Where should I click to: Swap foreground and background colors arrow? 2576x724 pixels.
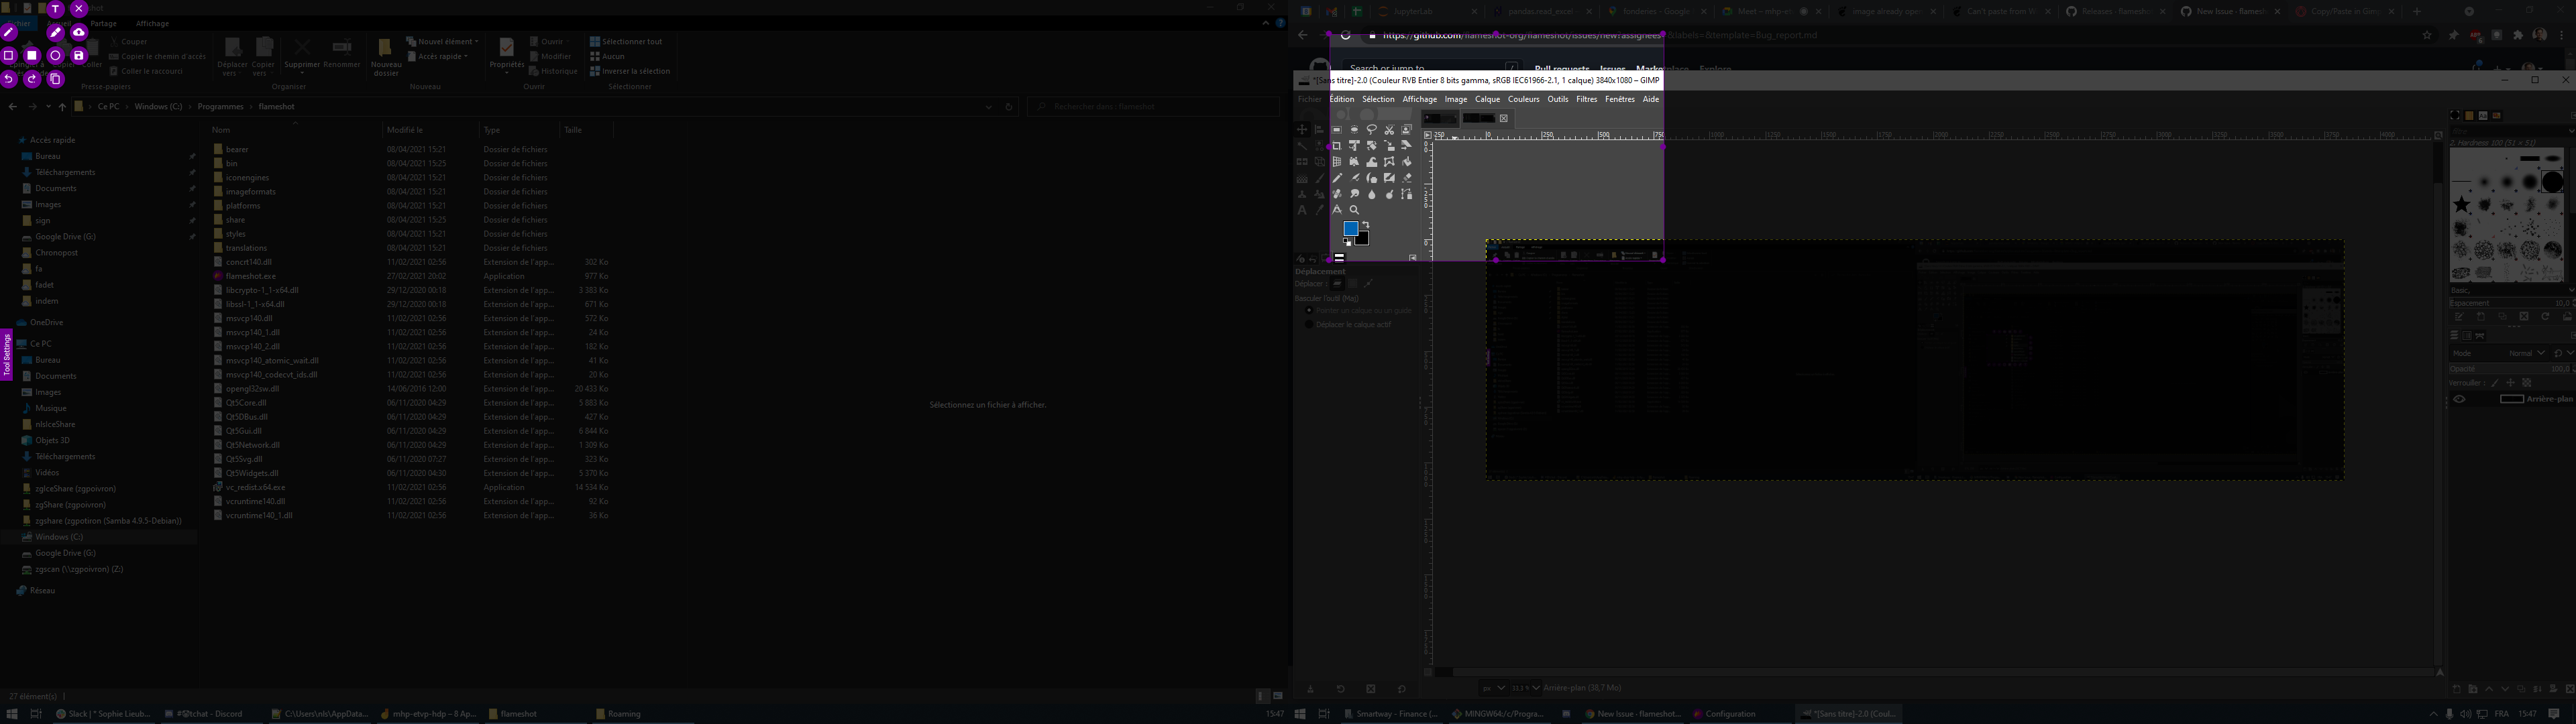(x=1367, y=224)
